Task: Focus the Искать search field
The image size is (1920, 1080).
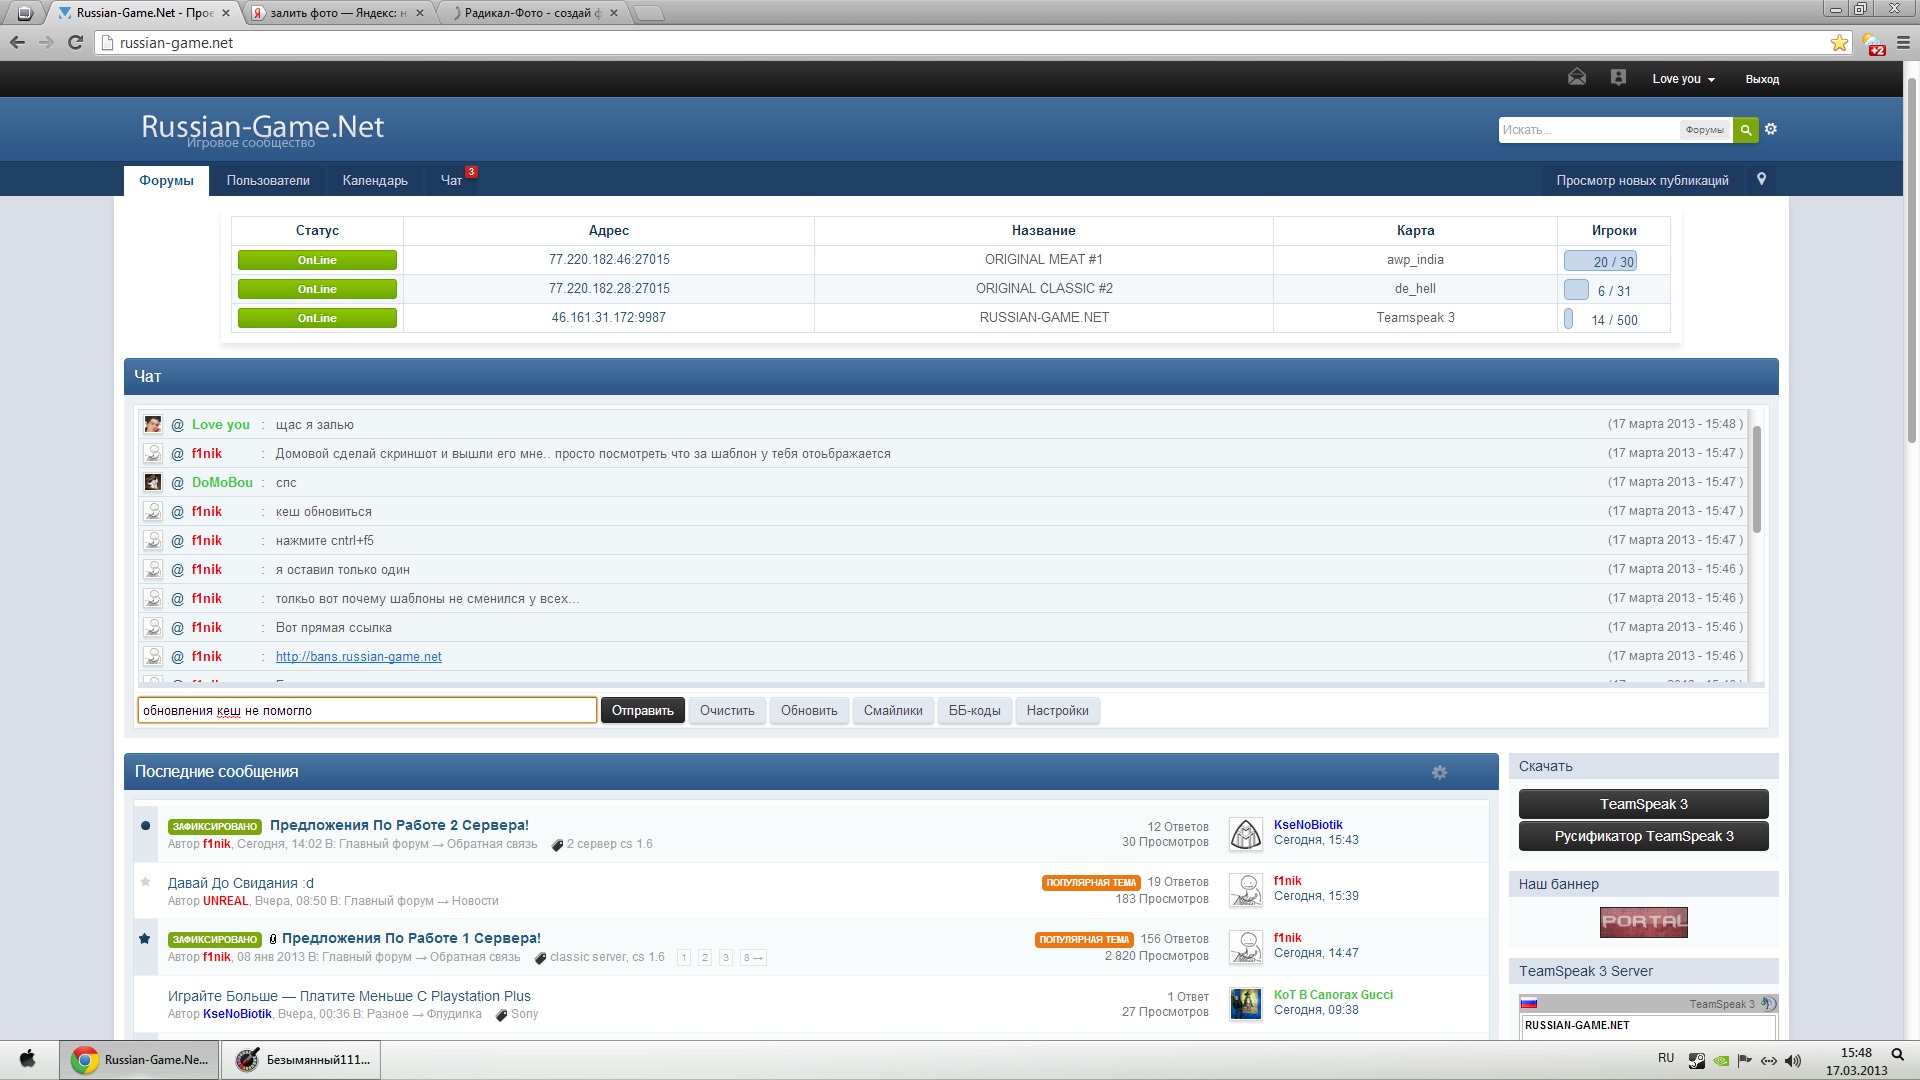Action: pyautogui.click(x=1588, y=130)
